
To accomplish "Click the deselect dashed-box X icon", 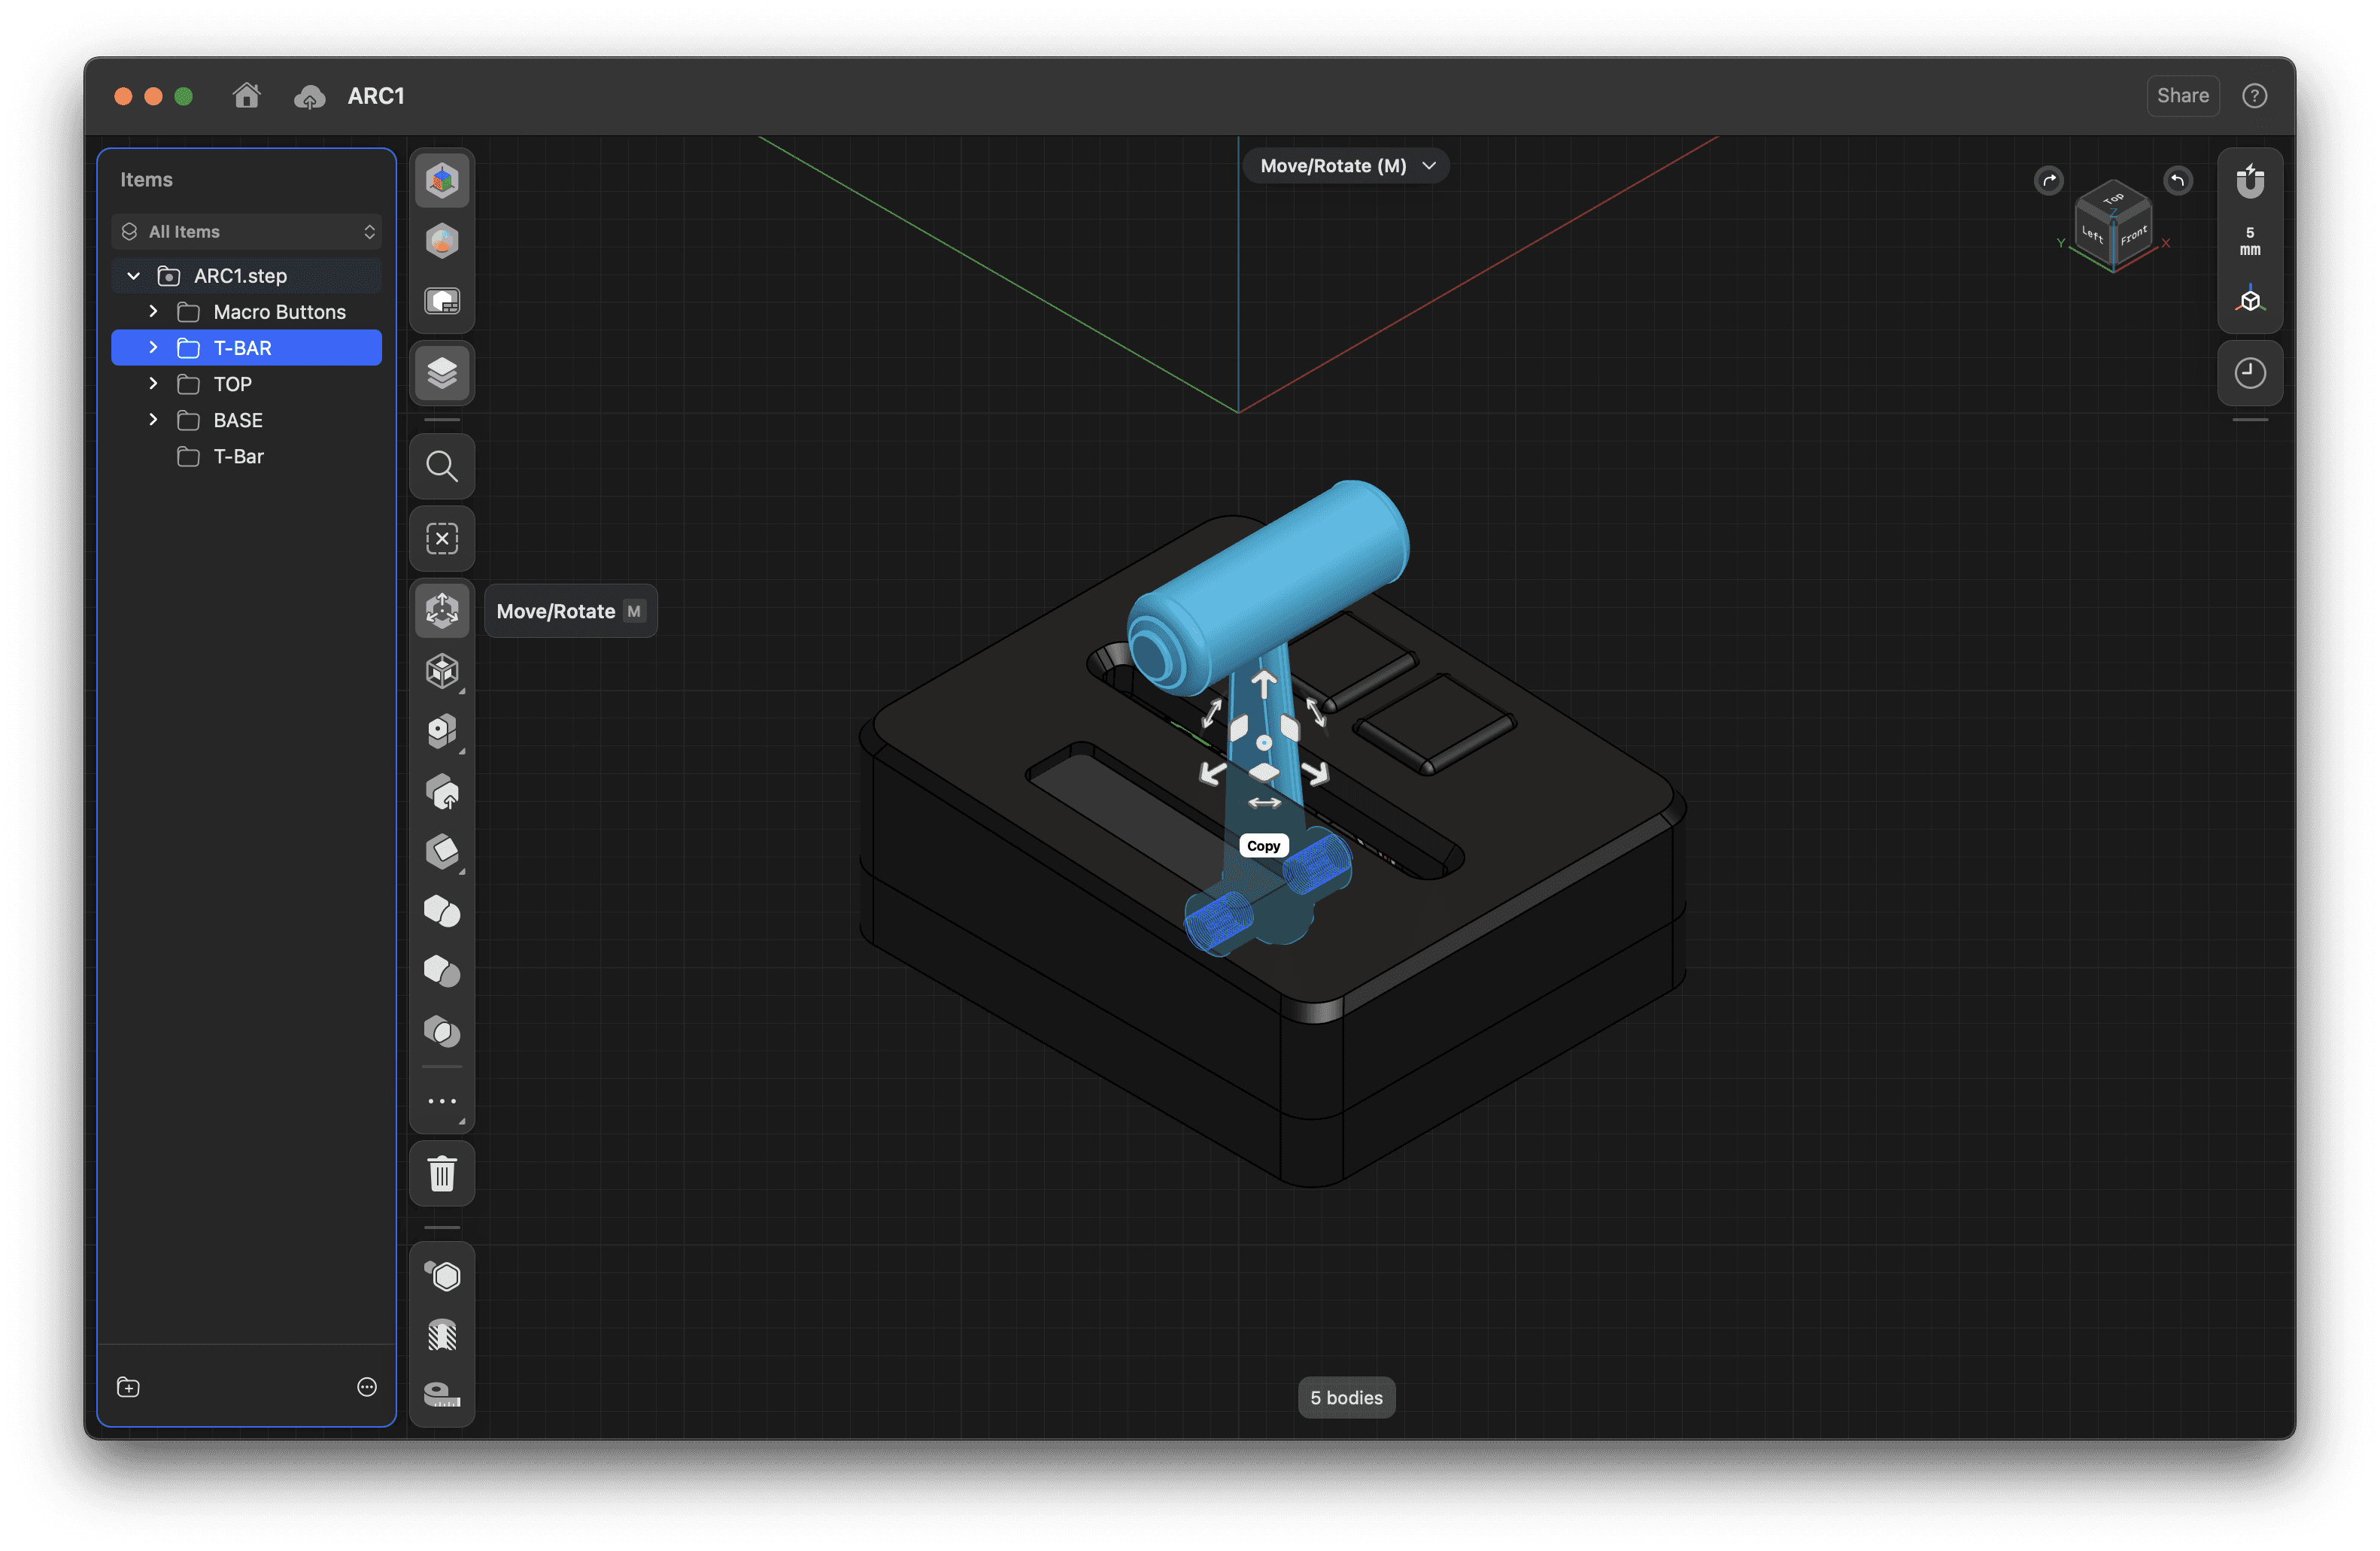I will [442, 538].
